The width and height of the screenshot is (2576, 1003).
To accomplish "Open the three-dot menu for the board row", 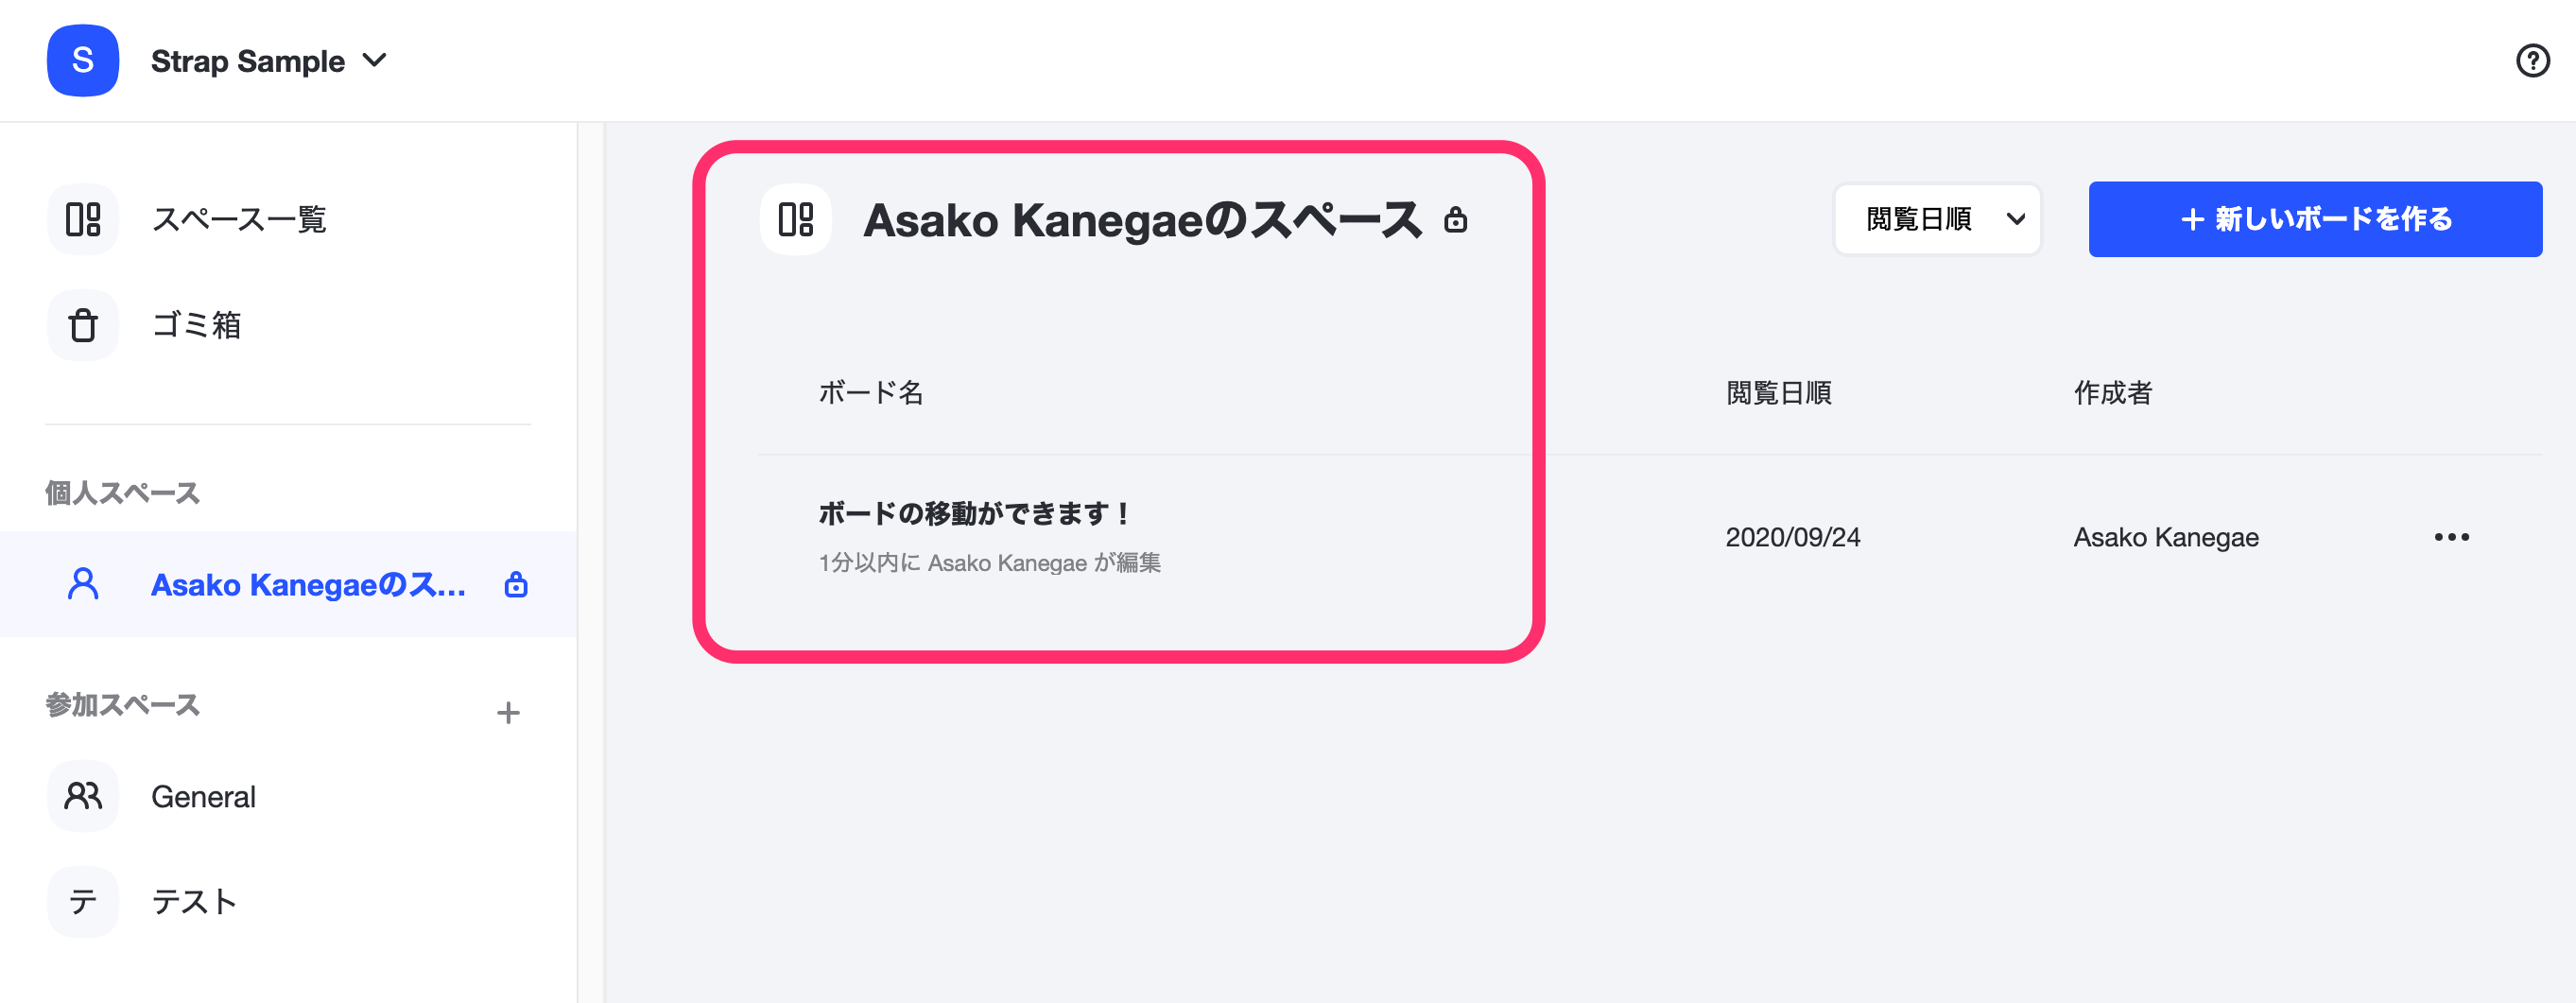I will 2451,537.
